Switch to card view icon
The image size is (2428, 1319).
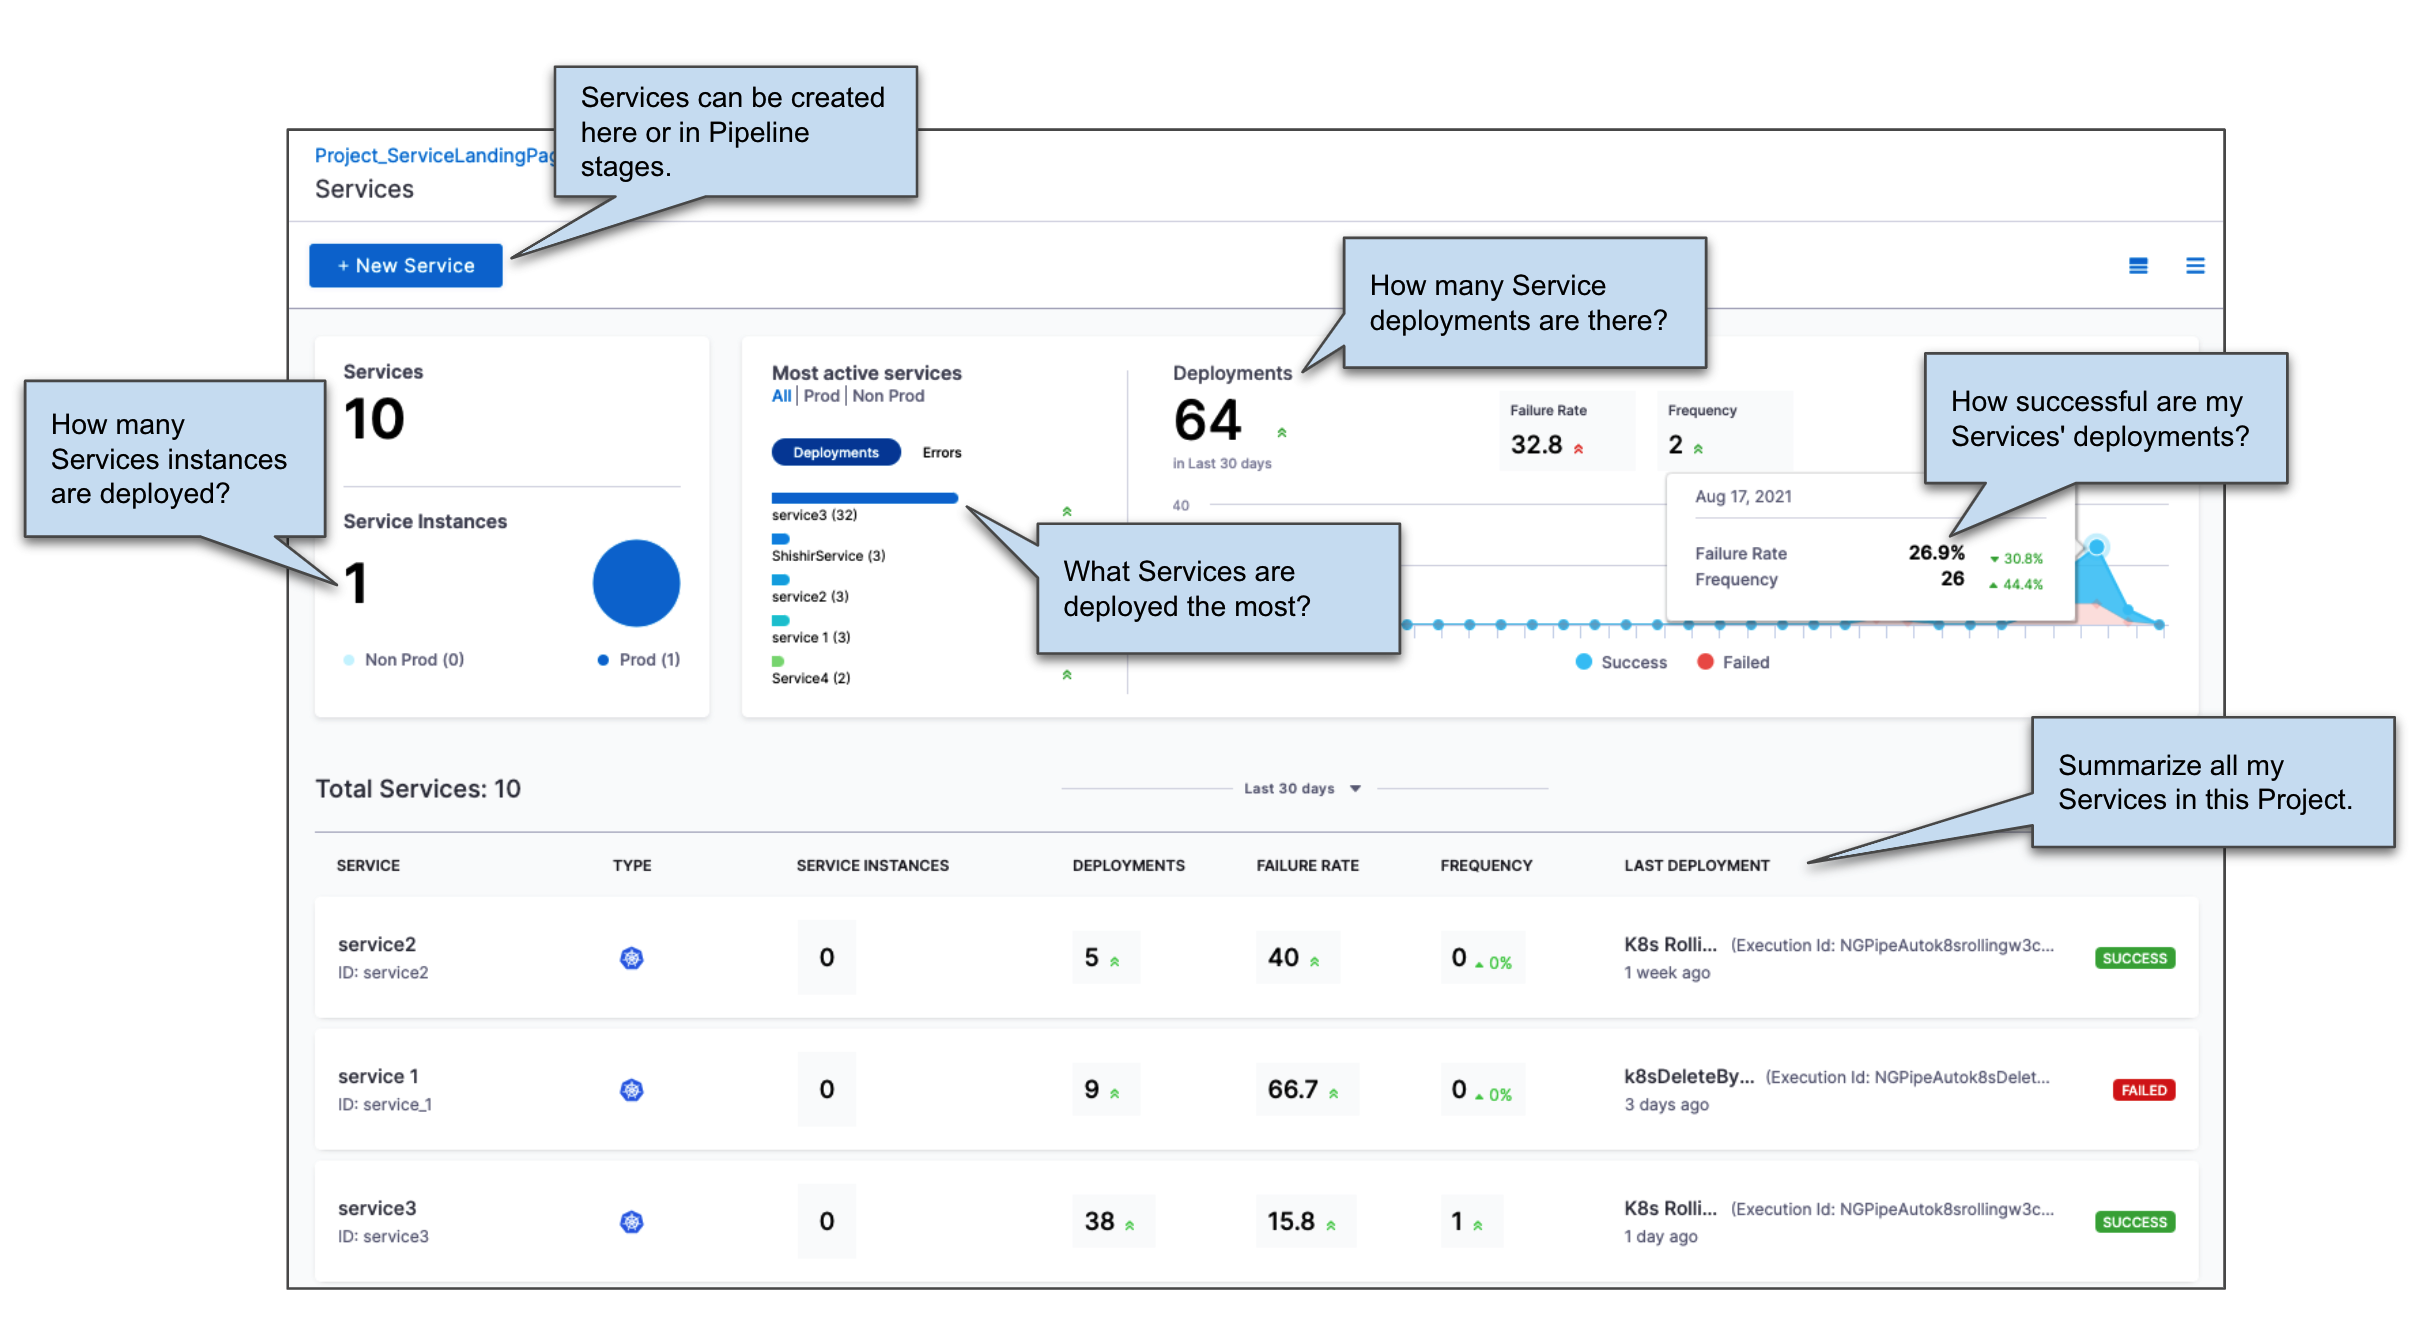pos(2137,266)
